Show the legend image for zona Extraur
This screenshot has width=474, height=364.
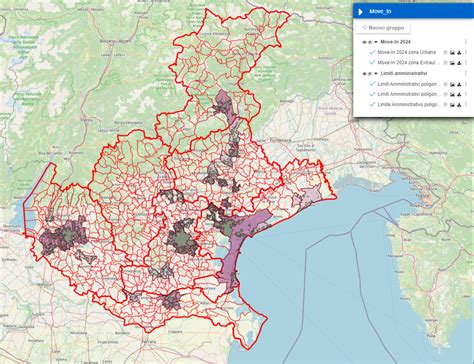452,63
